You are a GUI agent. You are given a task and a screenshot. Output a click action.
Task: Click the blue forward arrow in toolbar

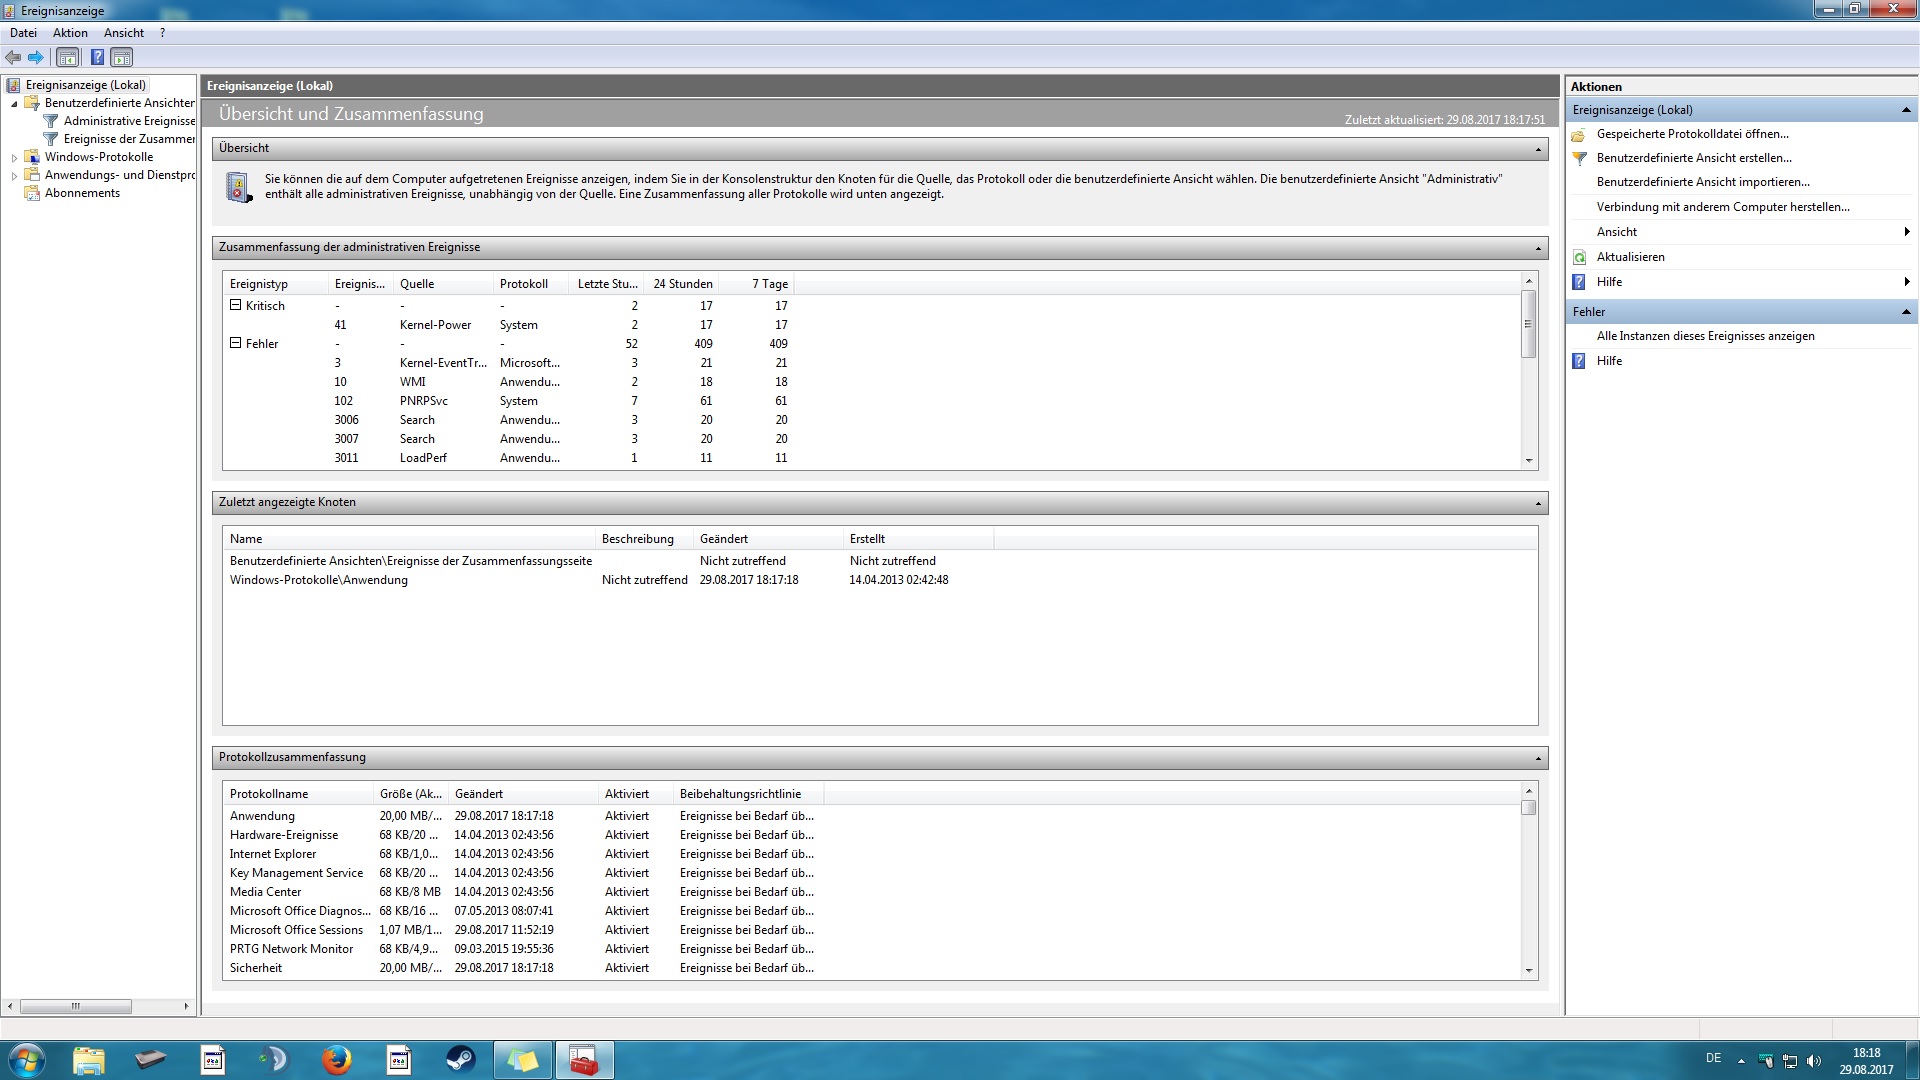36,58
